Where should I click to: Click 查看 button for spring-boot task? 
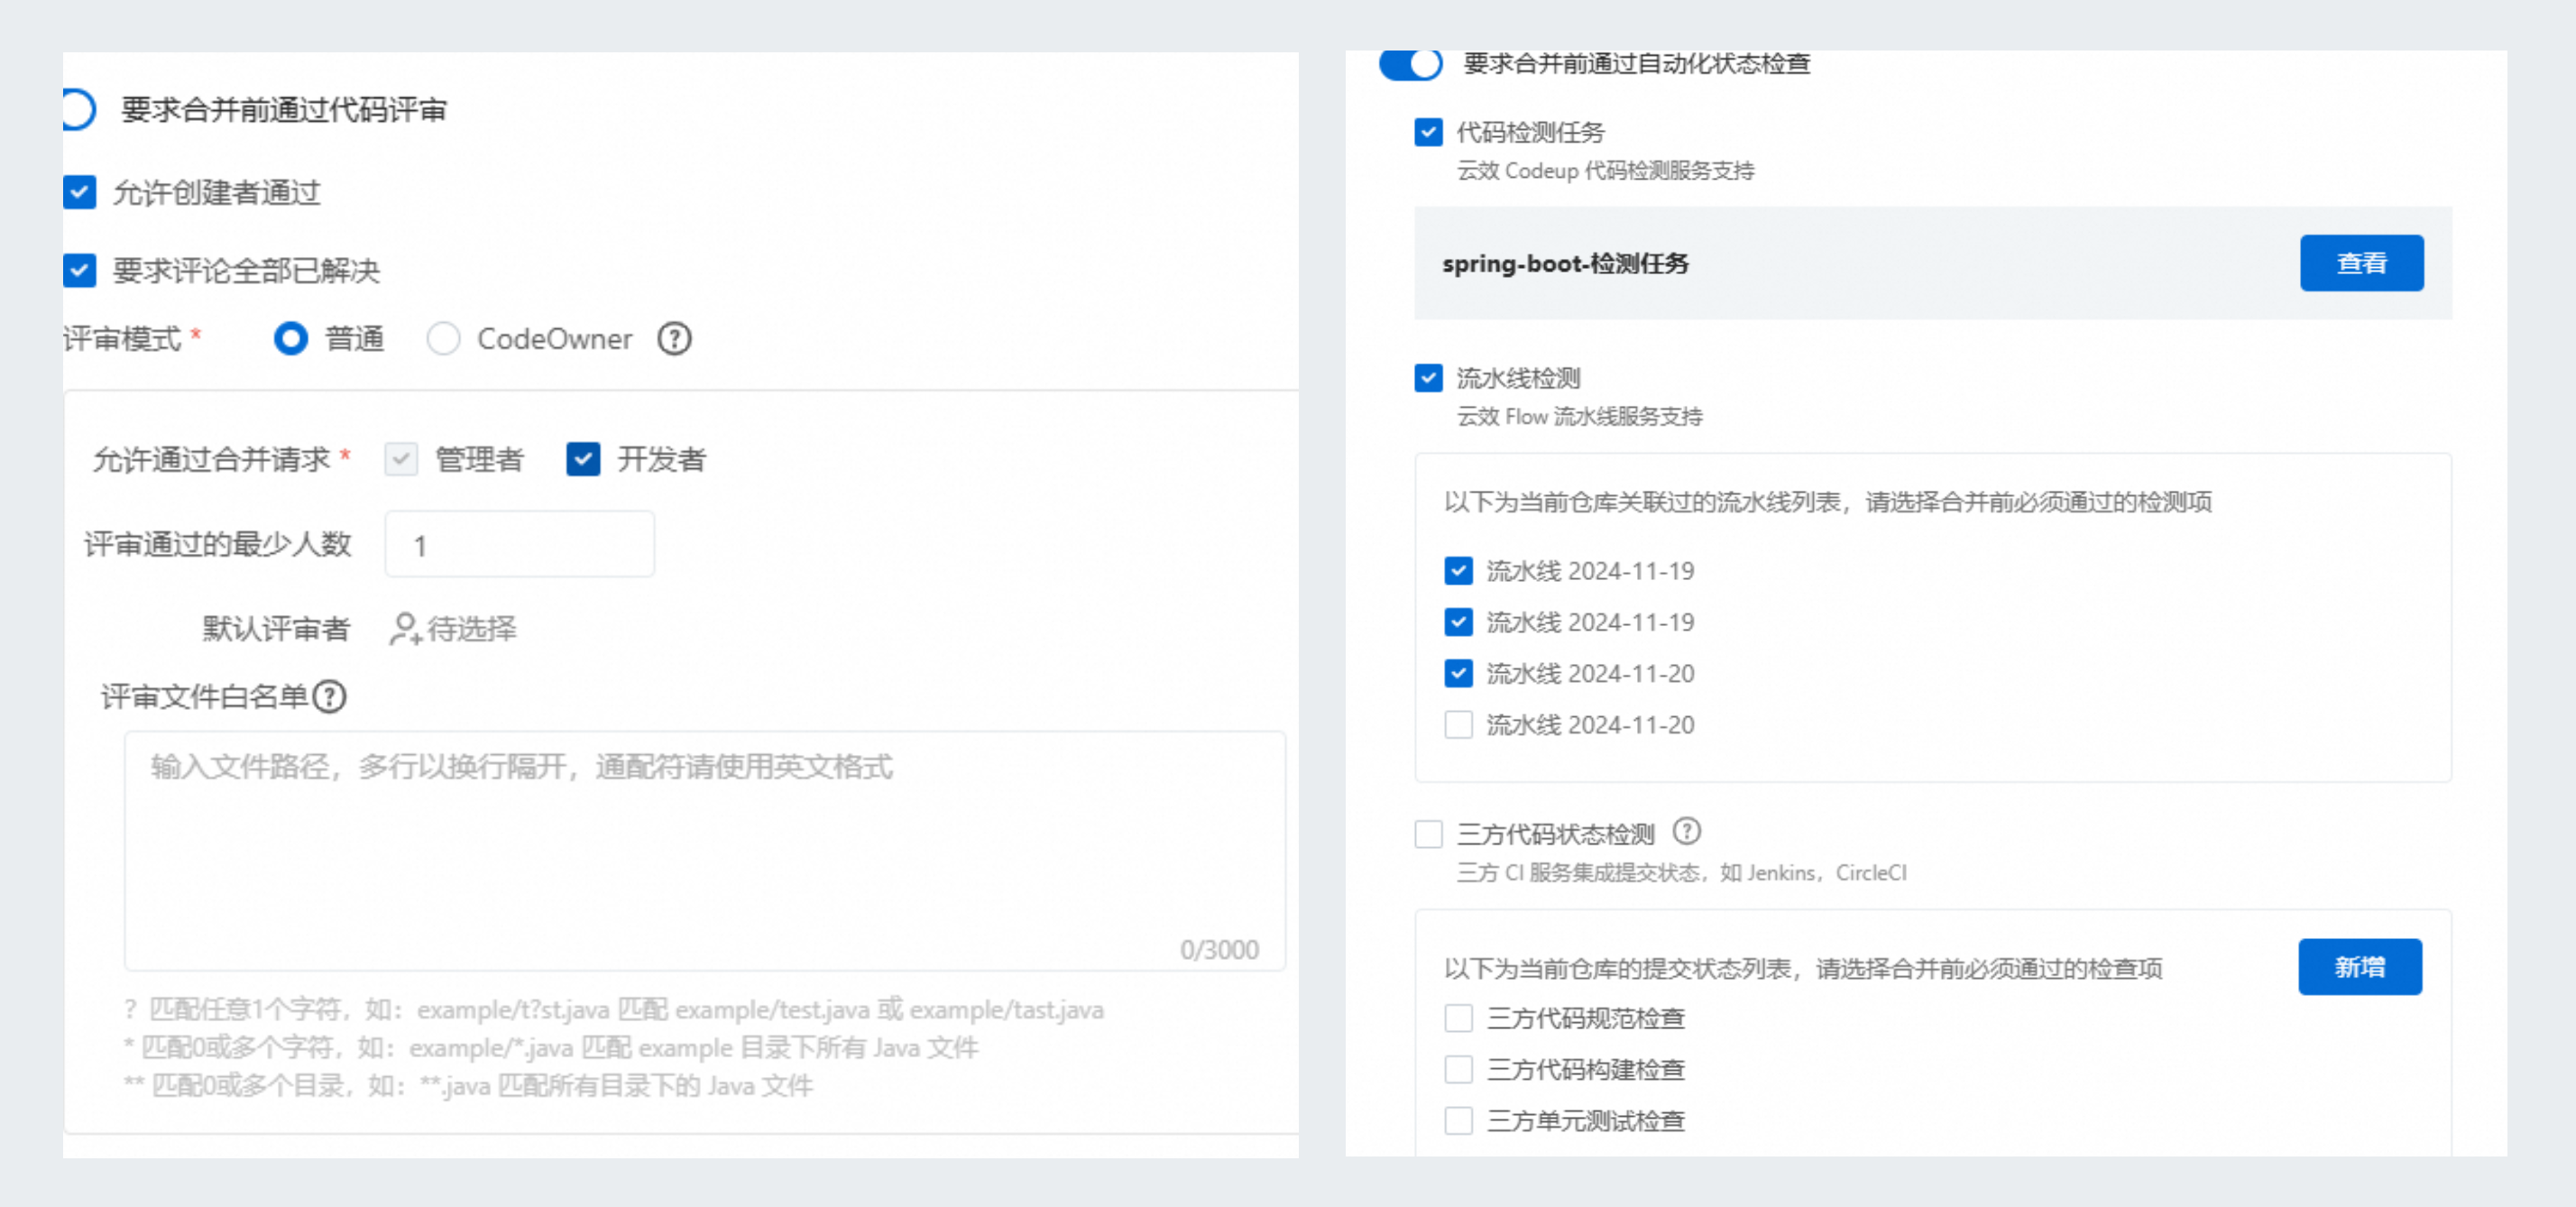[2361, 263]
